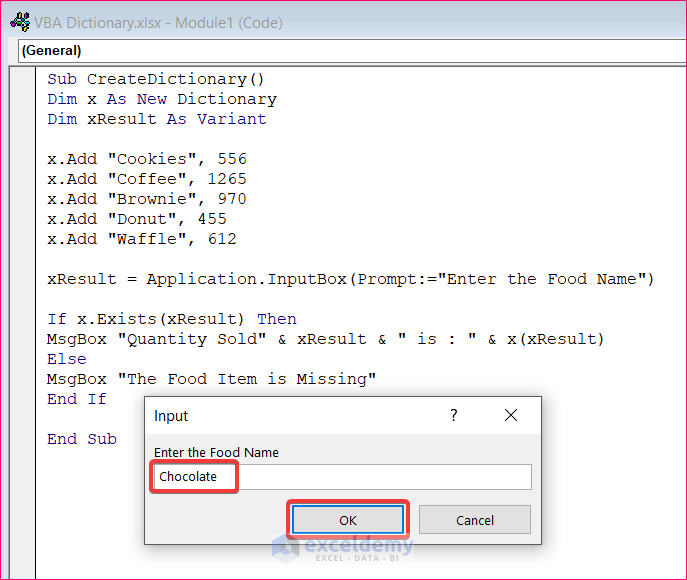Click the Dim xResult As Variant line
Screen dimensions: 687x580
coord(157,119)
